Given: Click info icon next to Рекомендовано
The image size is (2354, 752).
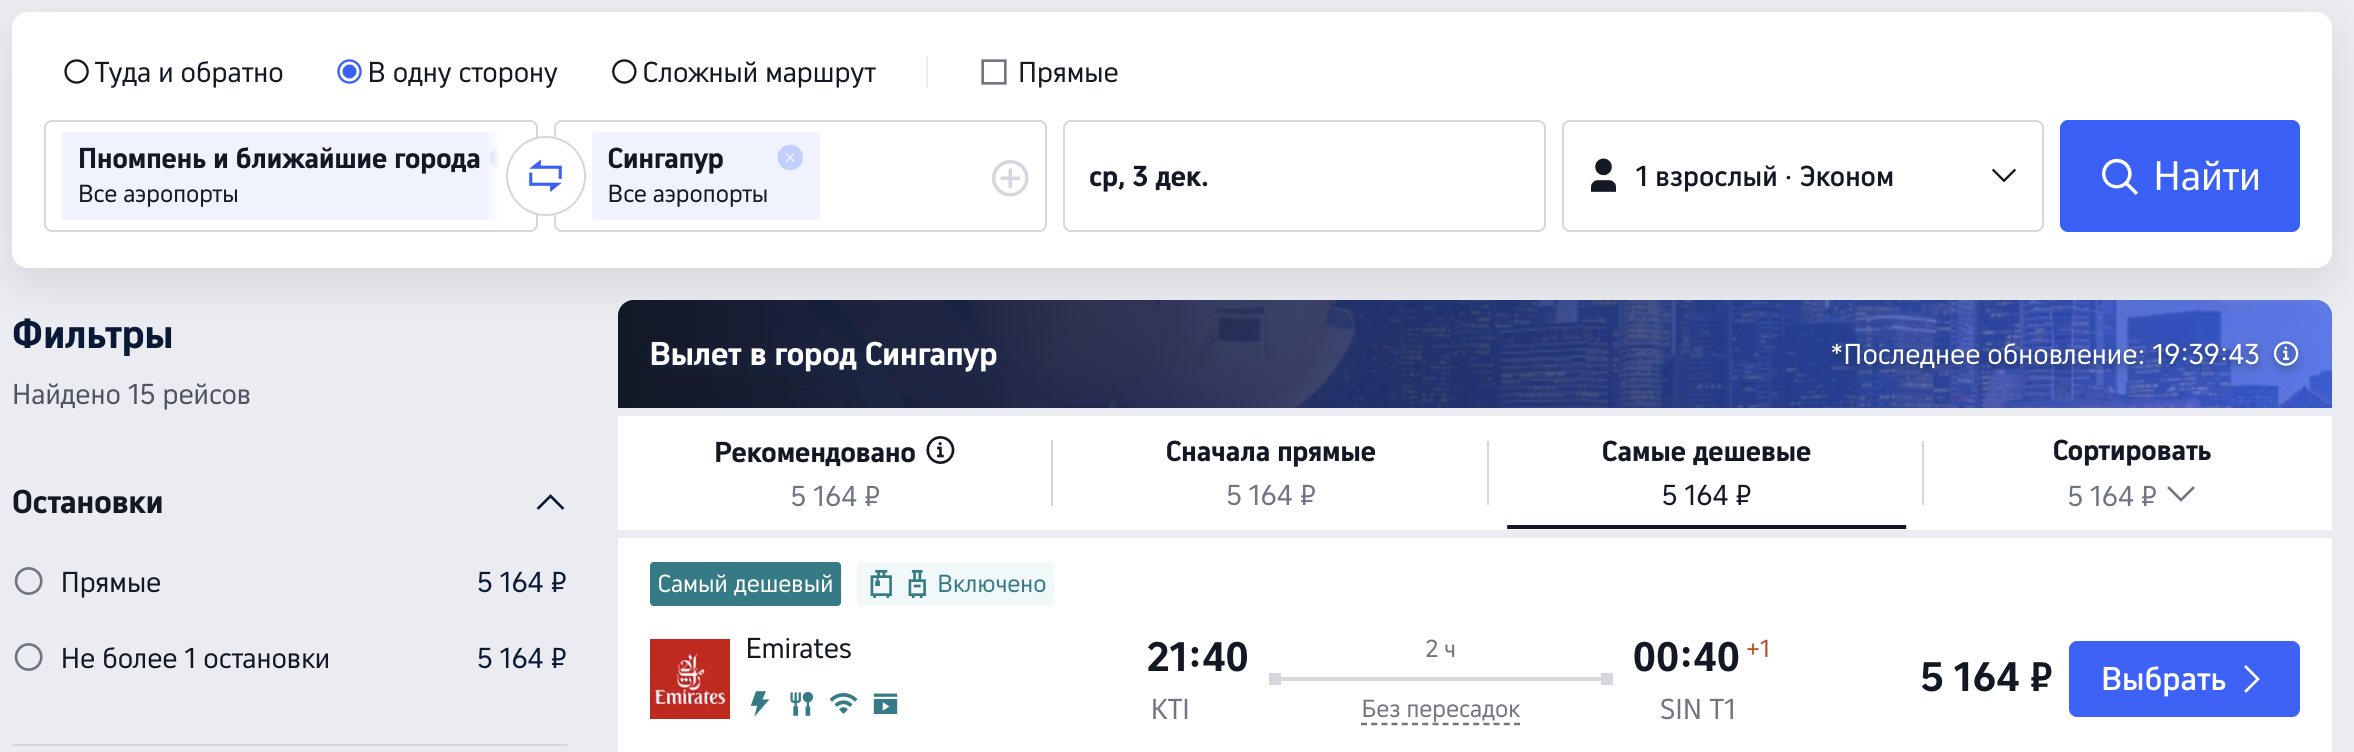Looking at the screenshot, I should point(940,451).
